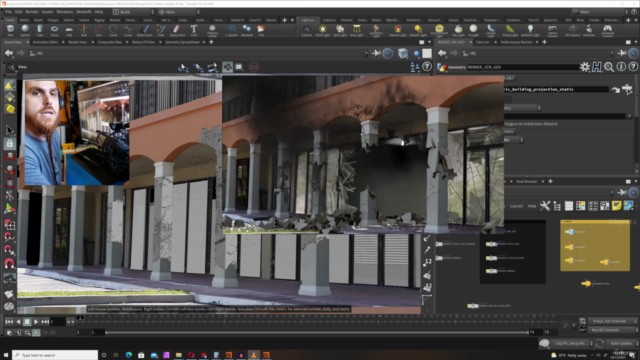The image size is (640, 360).
Task: Jump to the first frame button
Action: pos(9,322)
